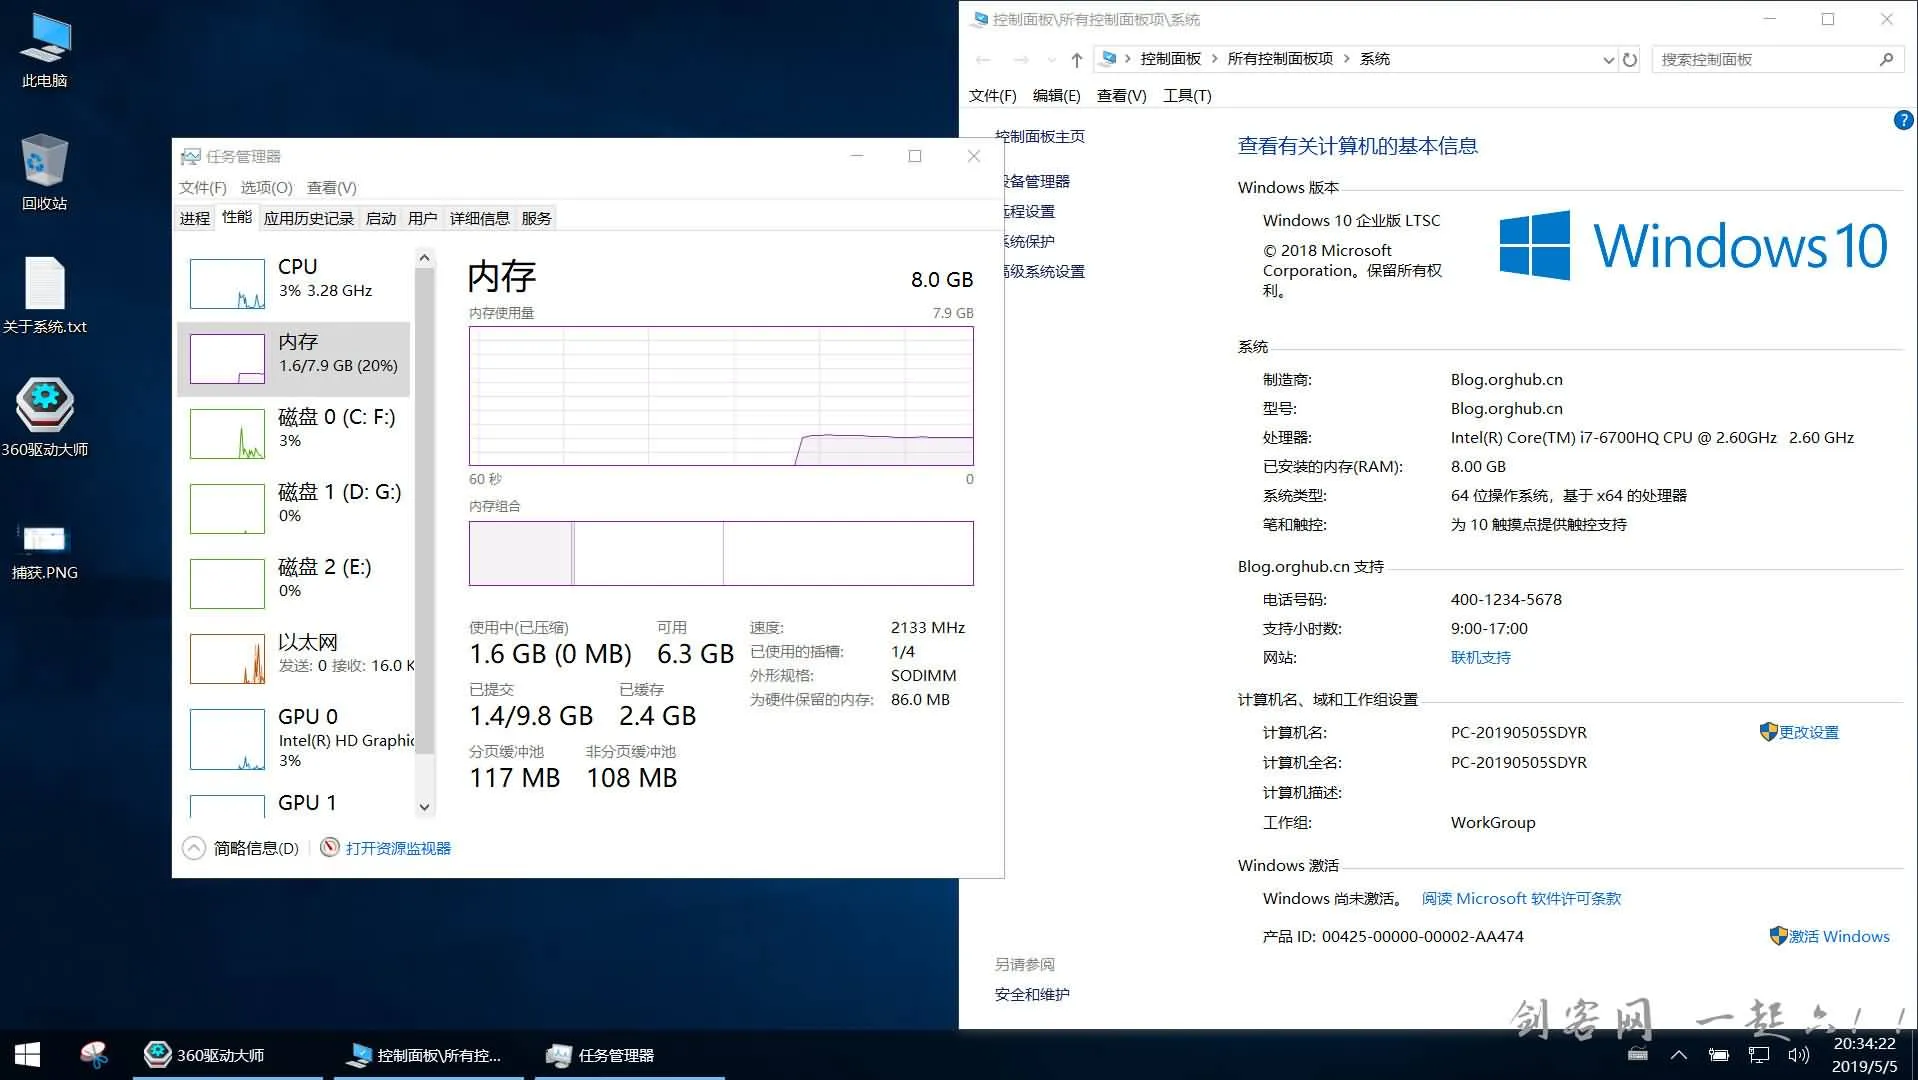Open 选项(O) menu in Task Manager
The height and width of the screenshot is (1080, 1918).
[267, 187]
